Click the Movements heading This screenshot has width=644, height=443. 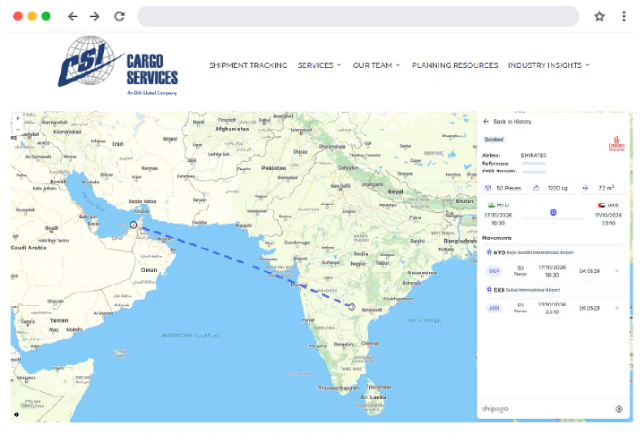[497, 238]
